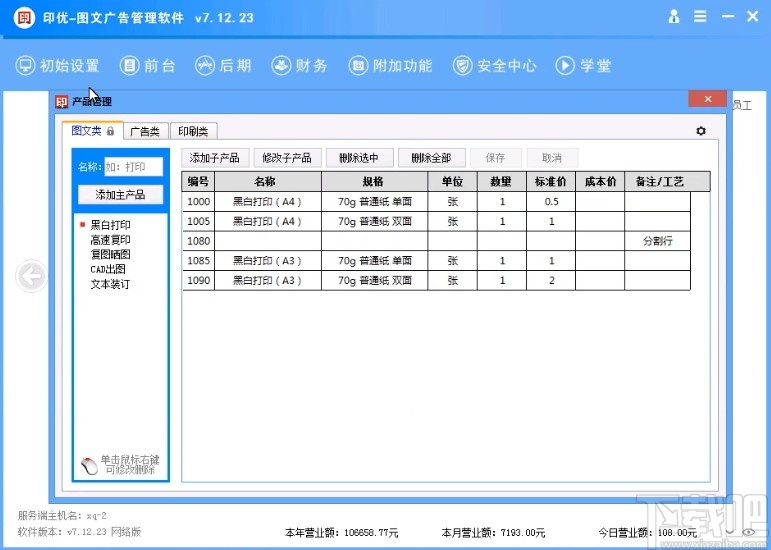The height and width of the screenshot is (550, 771).
Task: Click 70g 普通纸 双面 in row 1005
Action: point(375,221)
